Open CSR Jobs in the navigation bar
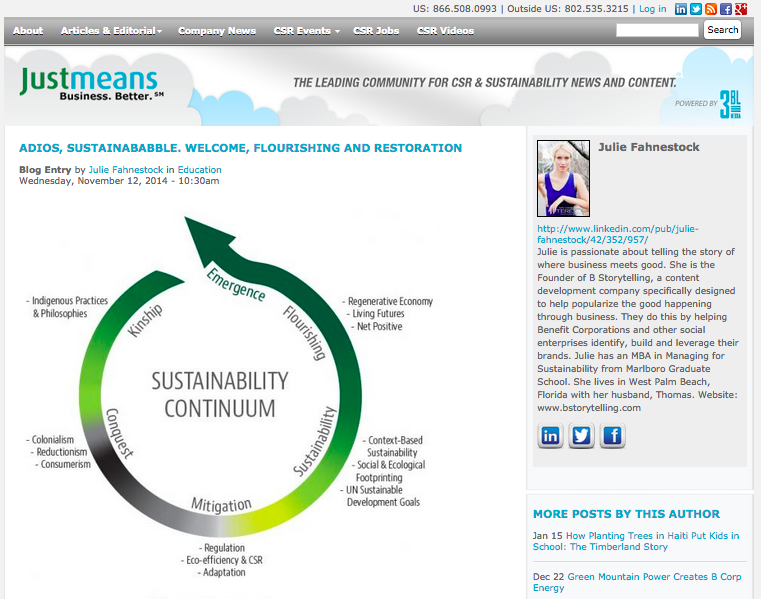The image size is (761, 599). (376, 31)
